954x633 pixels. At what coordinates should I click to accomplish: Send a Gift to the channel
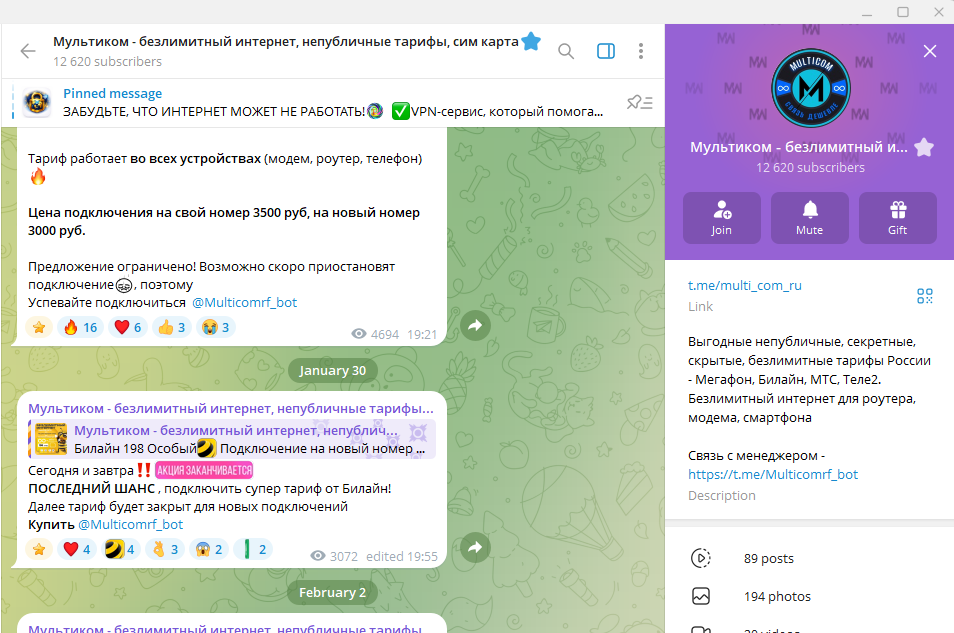tap(897, 218)
